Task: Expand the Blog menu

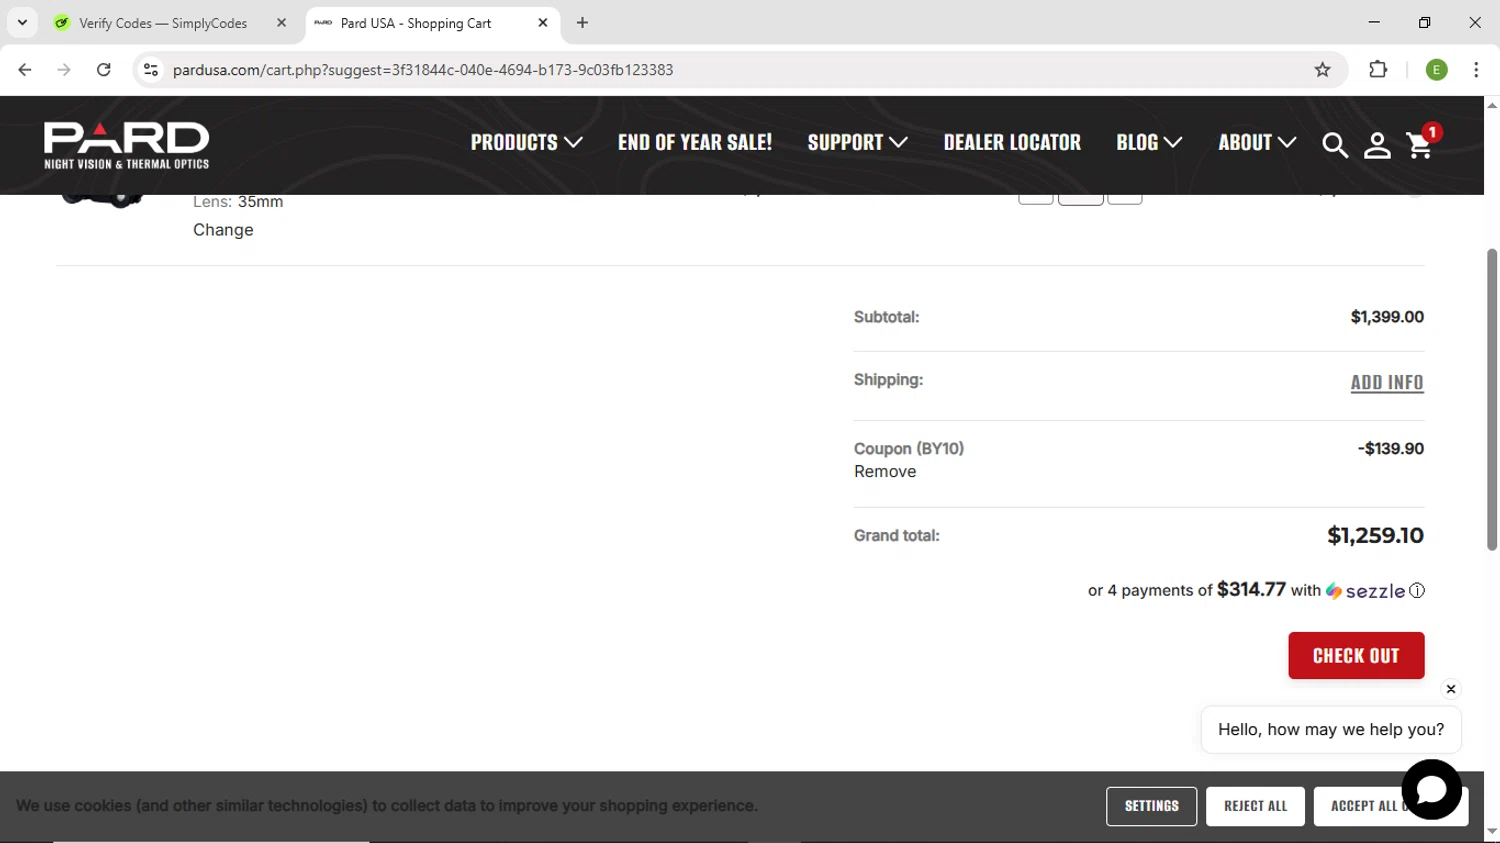Action: (x=1149, y=142)
